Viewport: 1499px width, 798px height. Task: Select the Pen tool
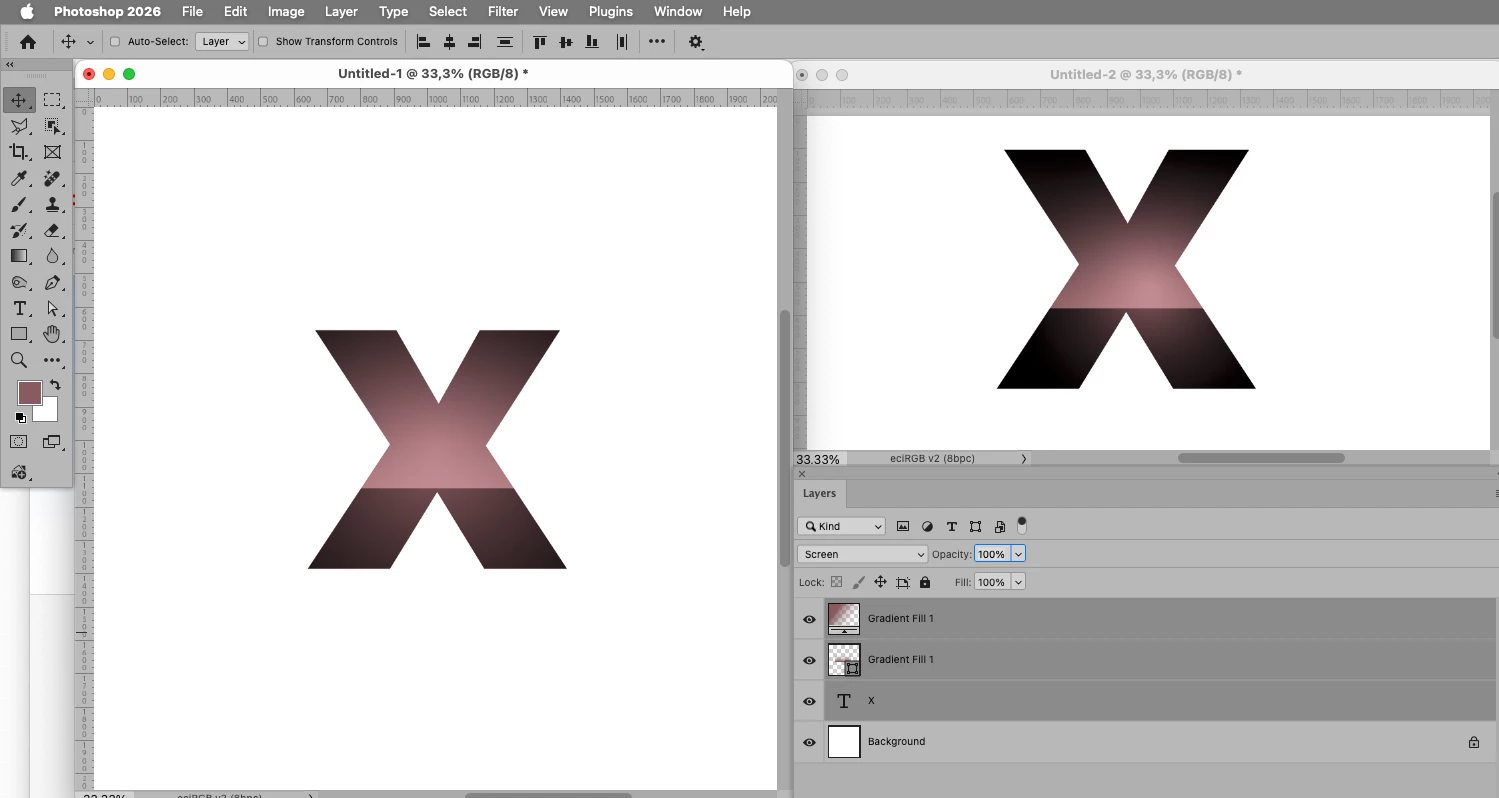coord(53,283)
